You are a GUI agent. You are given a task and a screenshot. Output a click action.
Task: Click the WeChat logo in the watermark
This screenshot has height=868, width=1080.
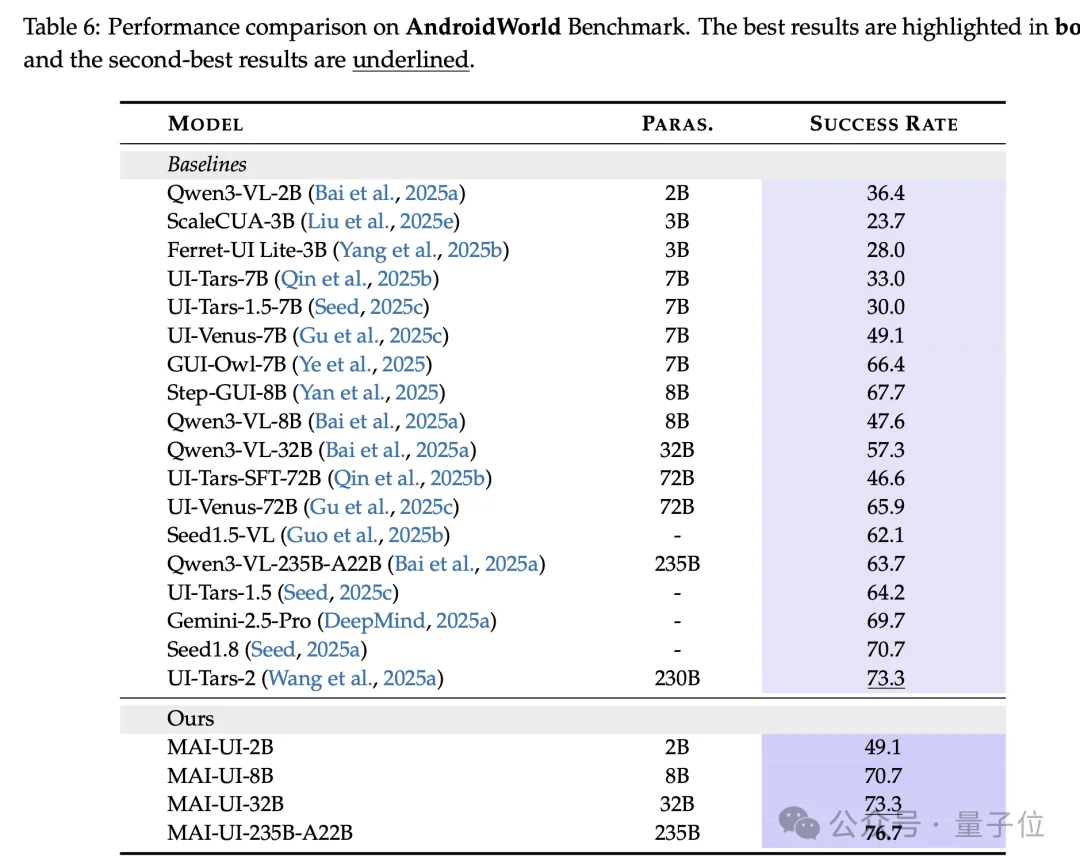799,823
